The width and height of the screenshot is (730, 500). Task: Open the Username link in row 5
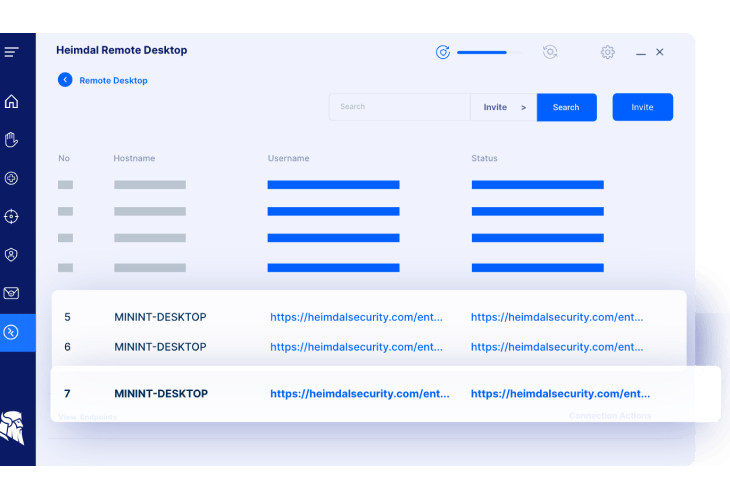click(x=356, y=317)
